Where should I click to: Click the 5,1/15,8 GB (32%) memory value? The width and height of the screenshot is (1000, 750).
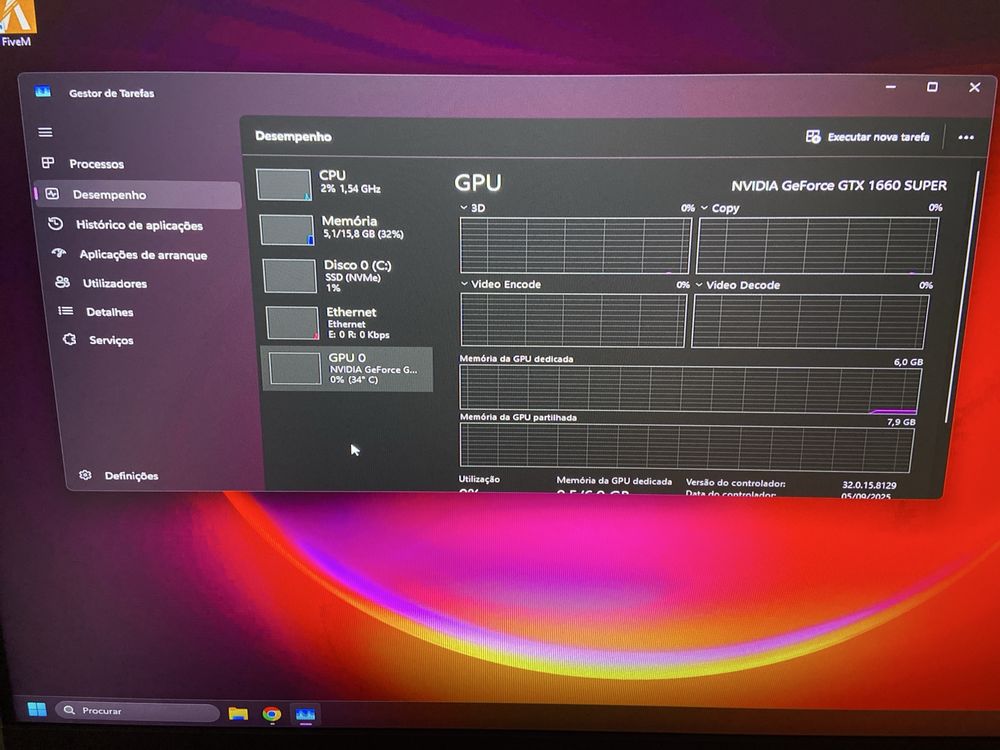coord(363,234)
